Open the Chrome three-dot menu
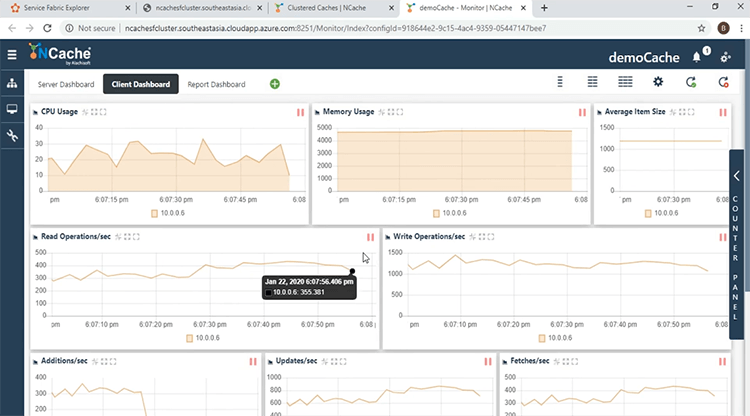The height and width of the screenshot is (416, 750). coord(741,28)
